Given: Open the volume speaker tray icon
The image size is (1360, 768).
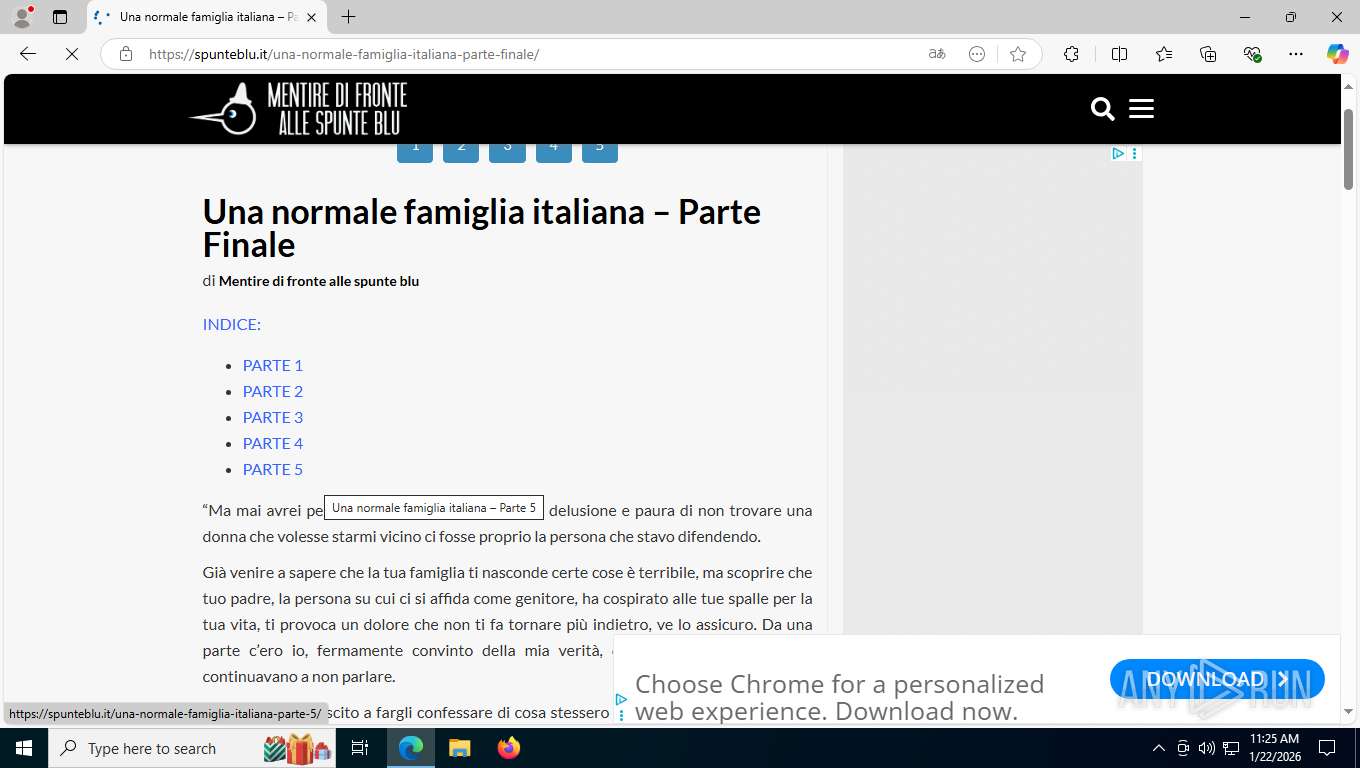Looking at the screenshot, I should 1206,748.
